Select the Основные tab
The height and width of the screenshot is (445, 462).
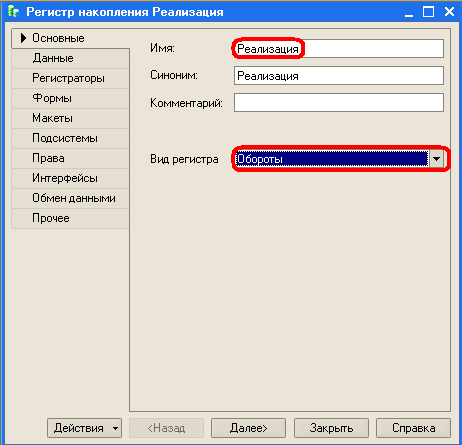(x=70, y=38)
